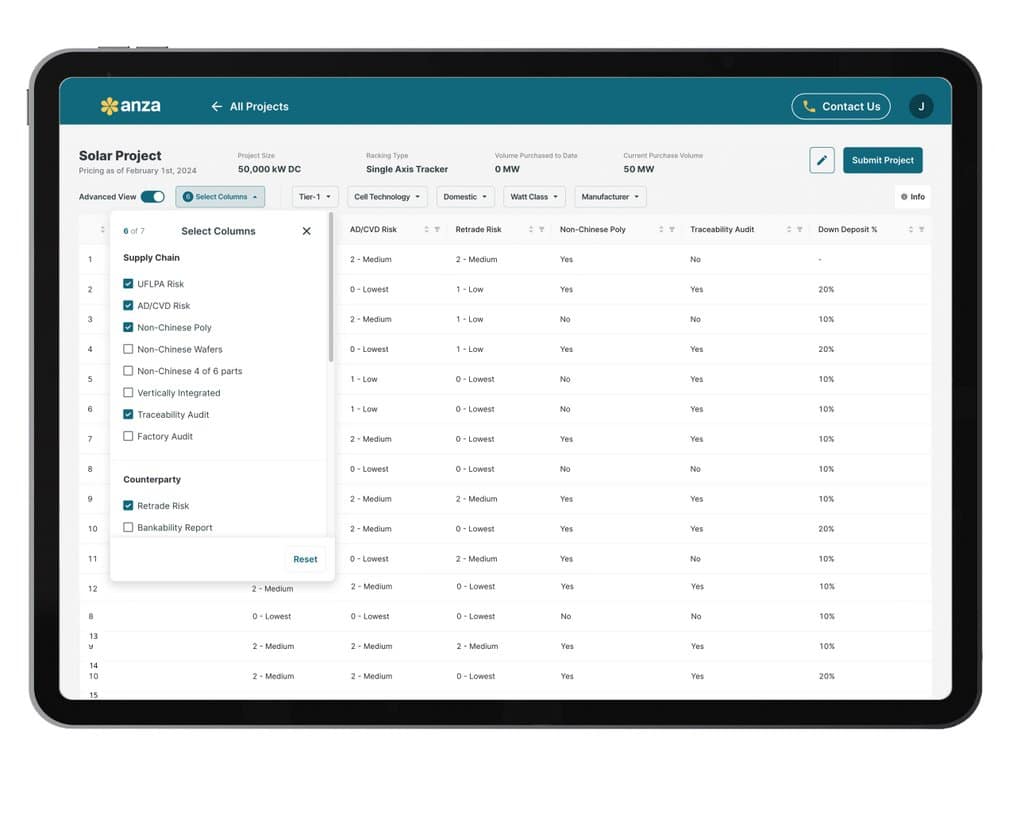
Task: Click the Anza logo
Action: pos(130,106)
